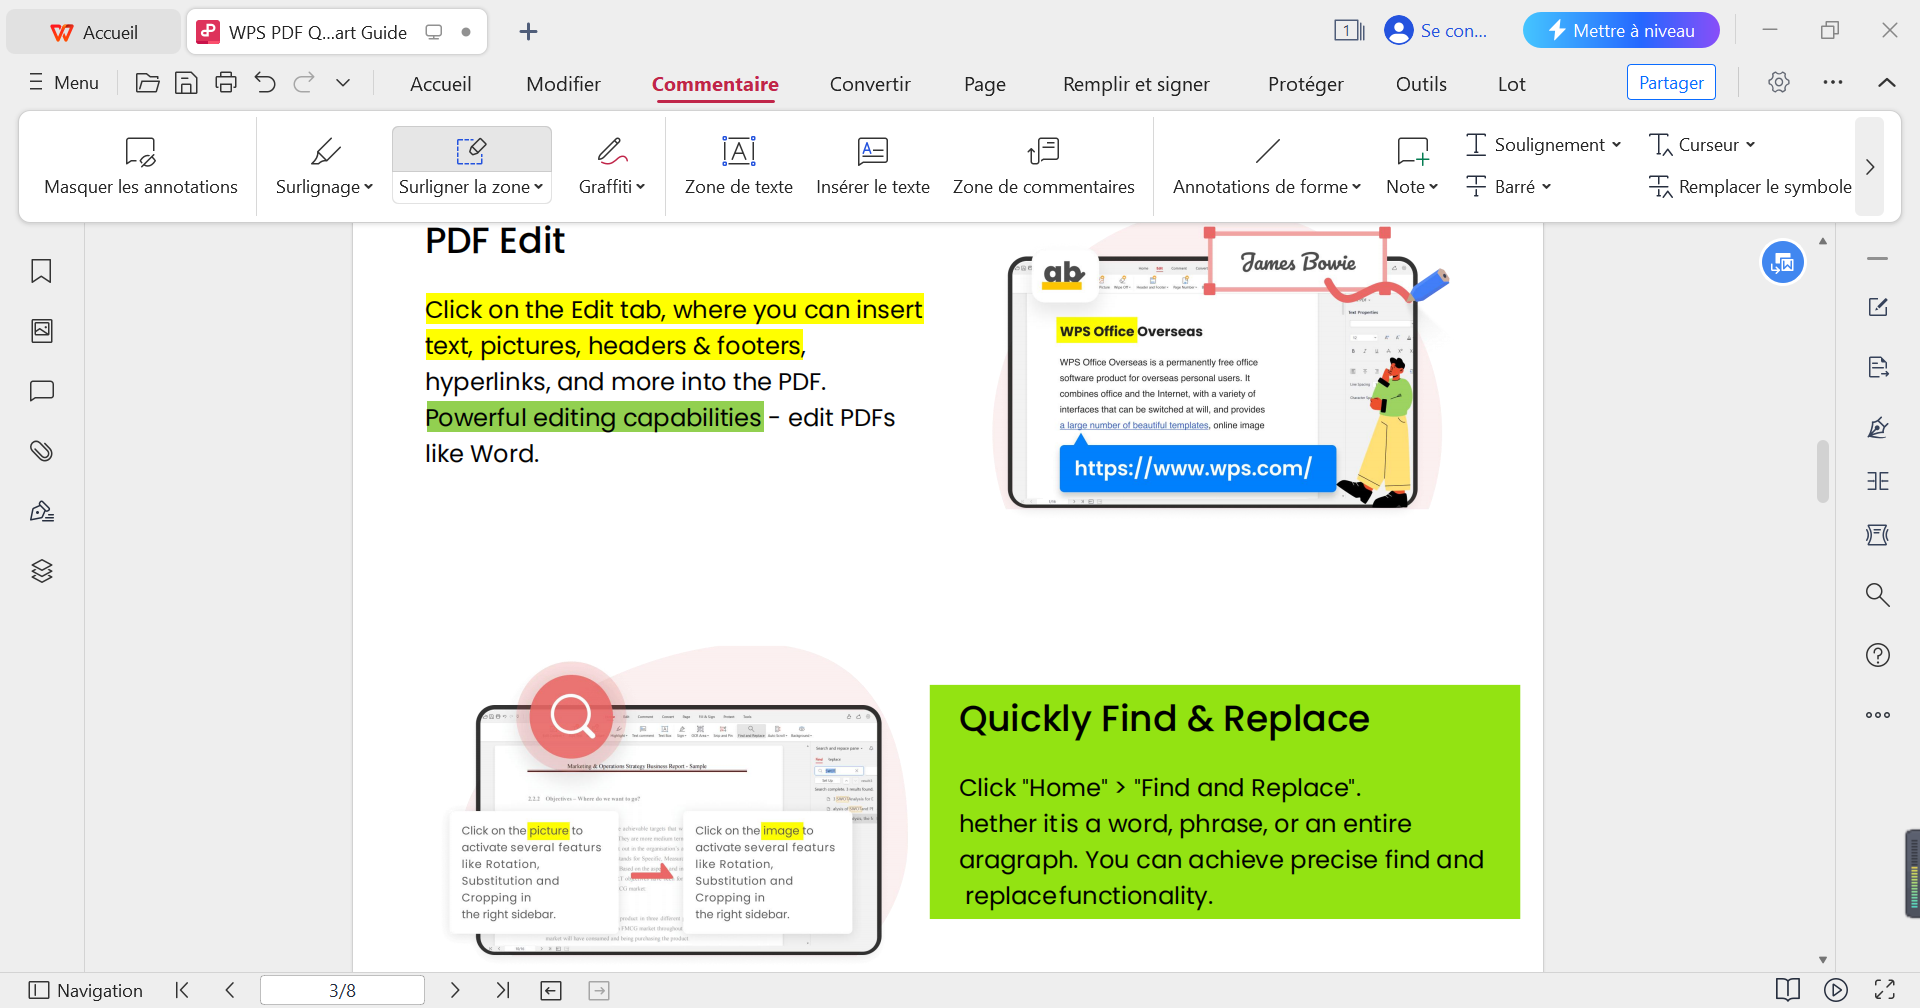Click the scroll down arrow
The width and height of the screenshot is (1920, 1008).
coord(1823,960)
